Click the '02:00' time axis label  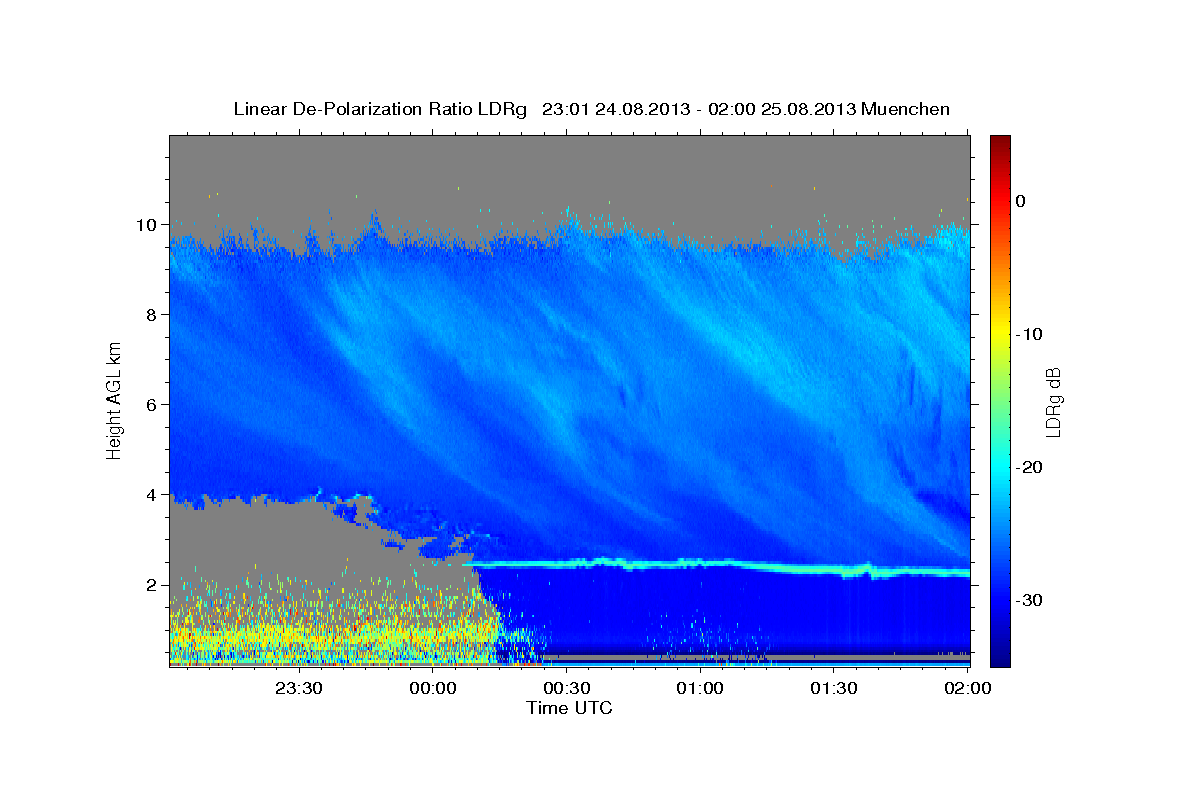967,688
